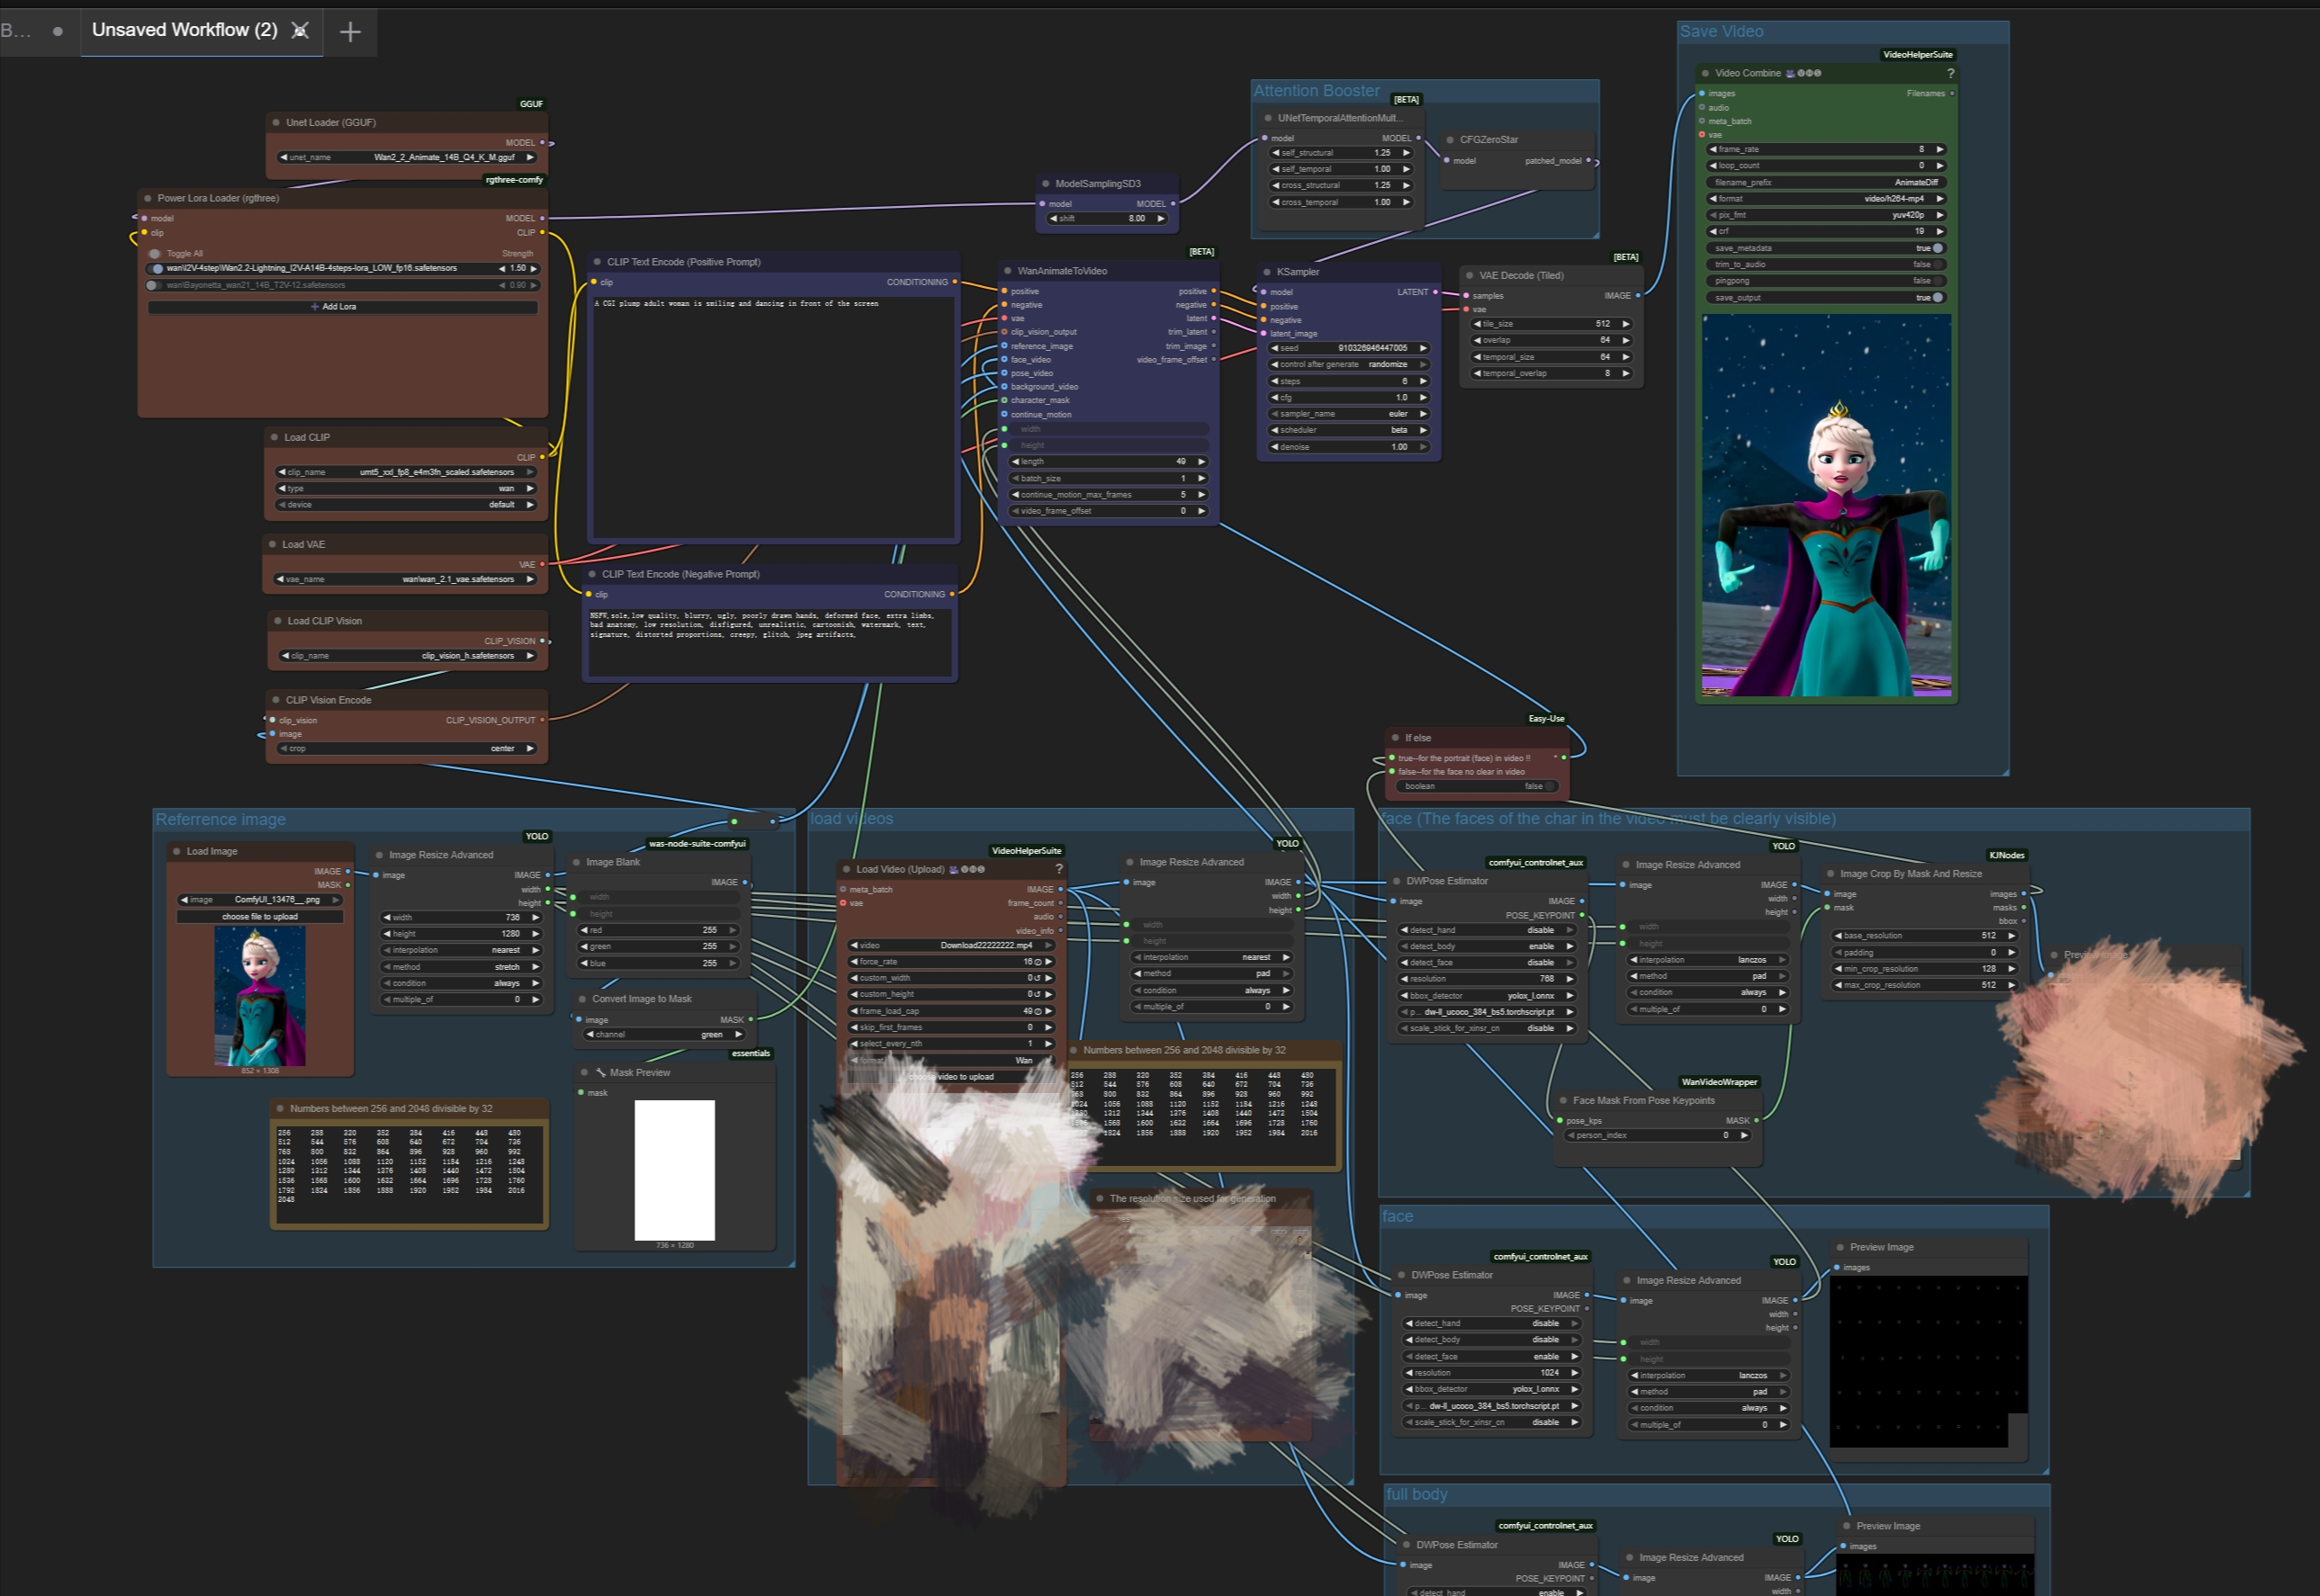Collapse the Video Combine node dot
The image size is (2320, 1596).
point(1705,73)
